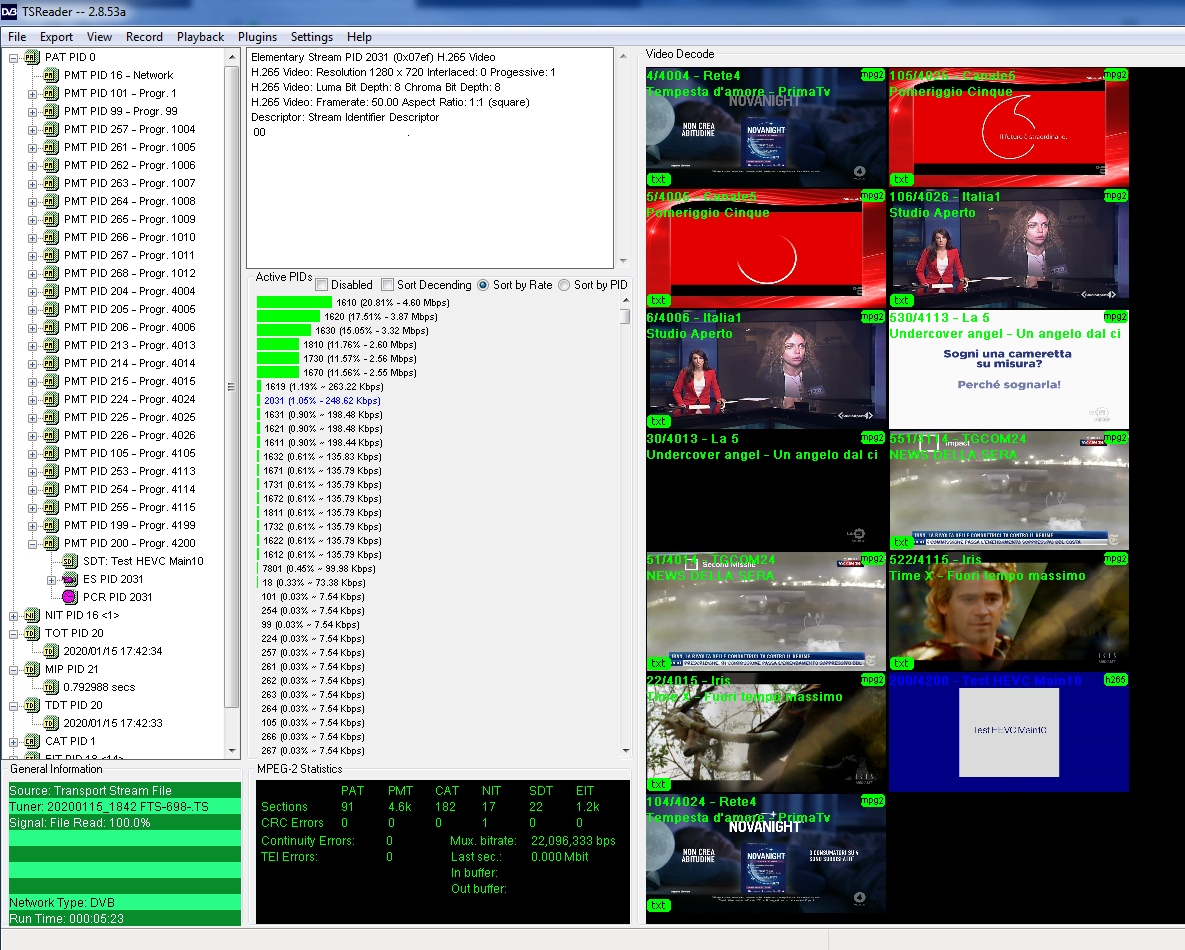Select PID 1610 rate bar in Active PIDs
Image resolution: width=1185 pixels, height=950 pixels.
pos(295,302)
